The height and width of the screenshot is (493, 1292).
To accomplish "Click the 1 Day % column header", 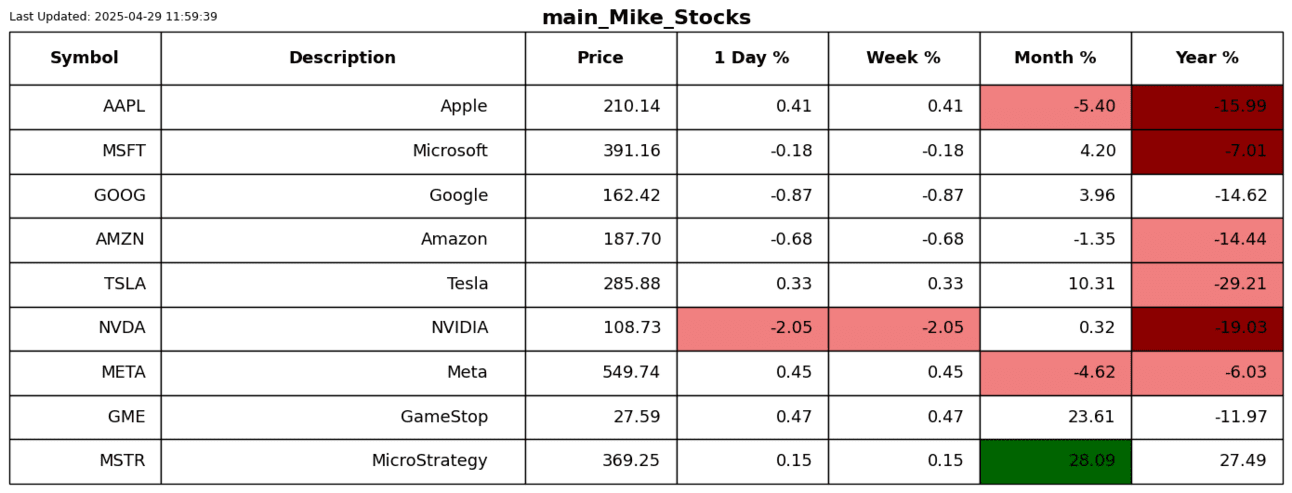I will (x=751, y=58).
